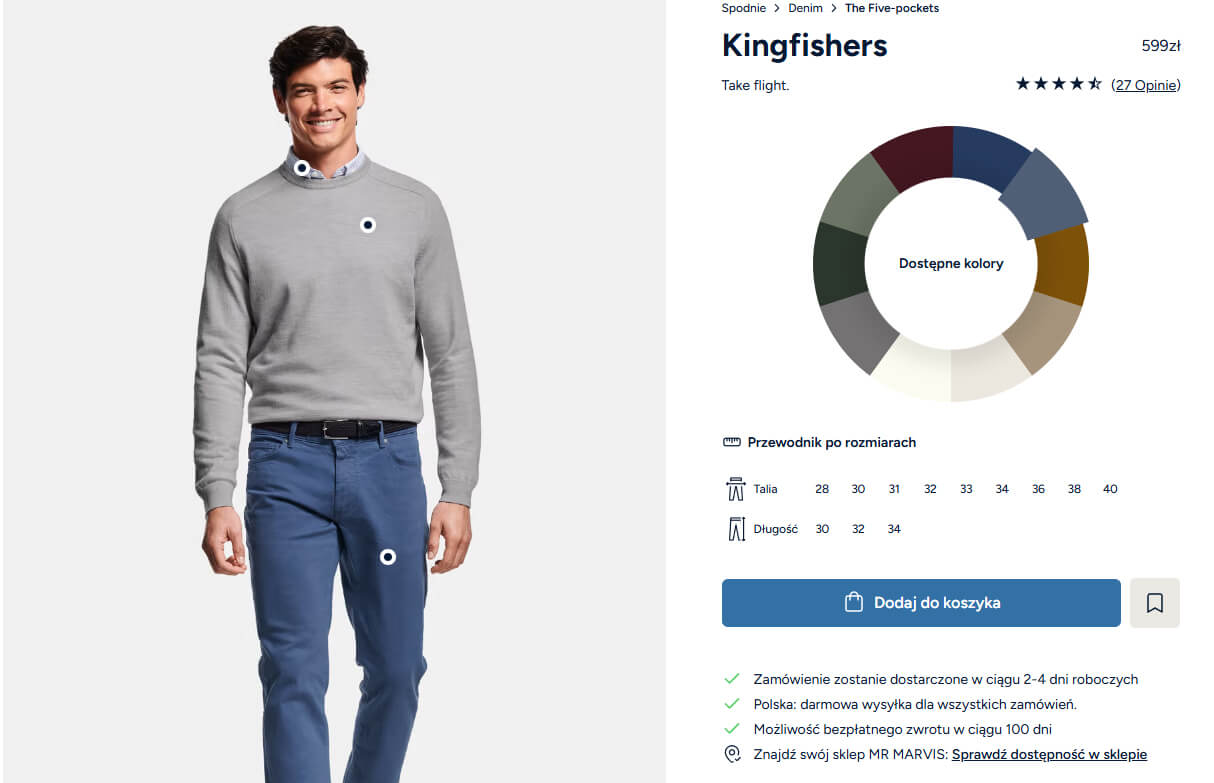Choose the dark green color segment
This screenshot has height=783, width=1214.
click(840, 263)
